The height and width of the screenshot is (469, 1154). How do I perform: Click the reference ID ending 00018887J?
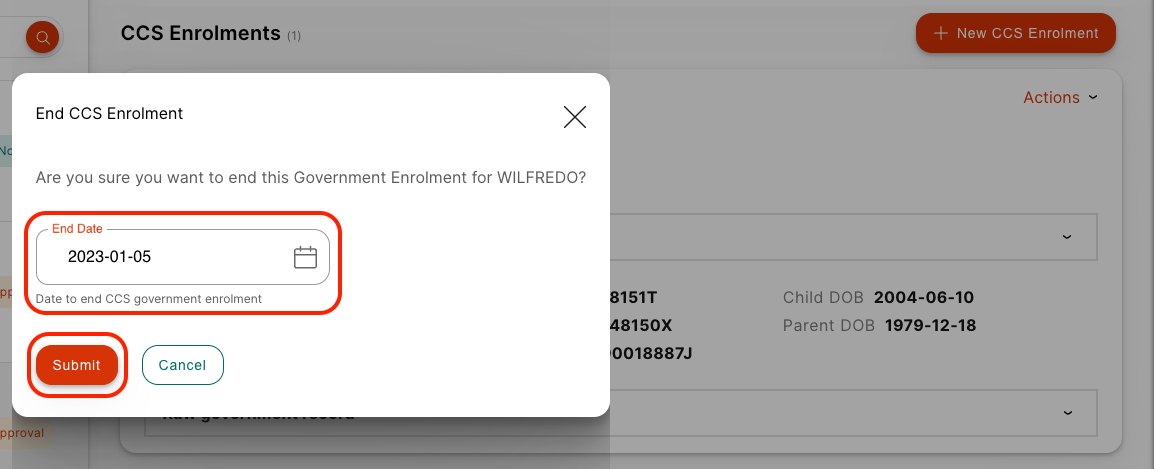click(651, 353)
